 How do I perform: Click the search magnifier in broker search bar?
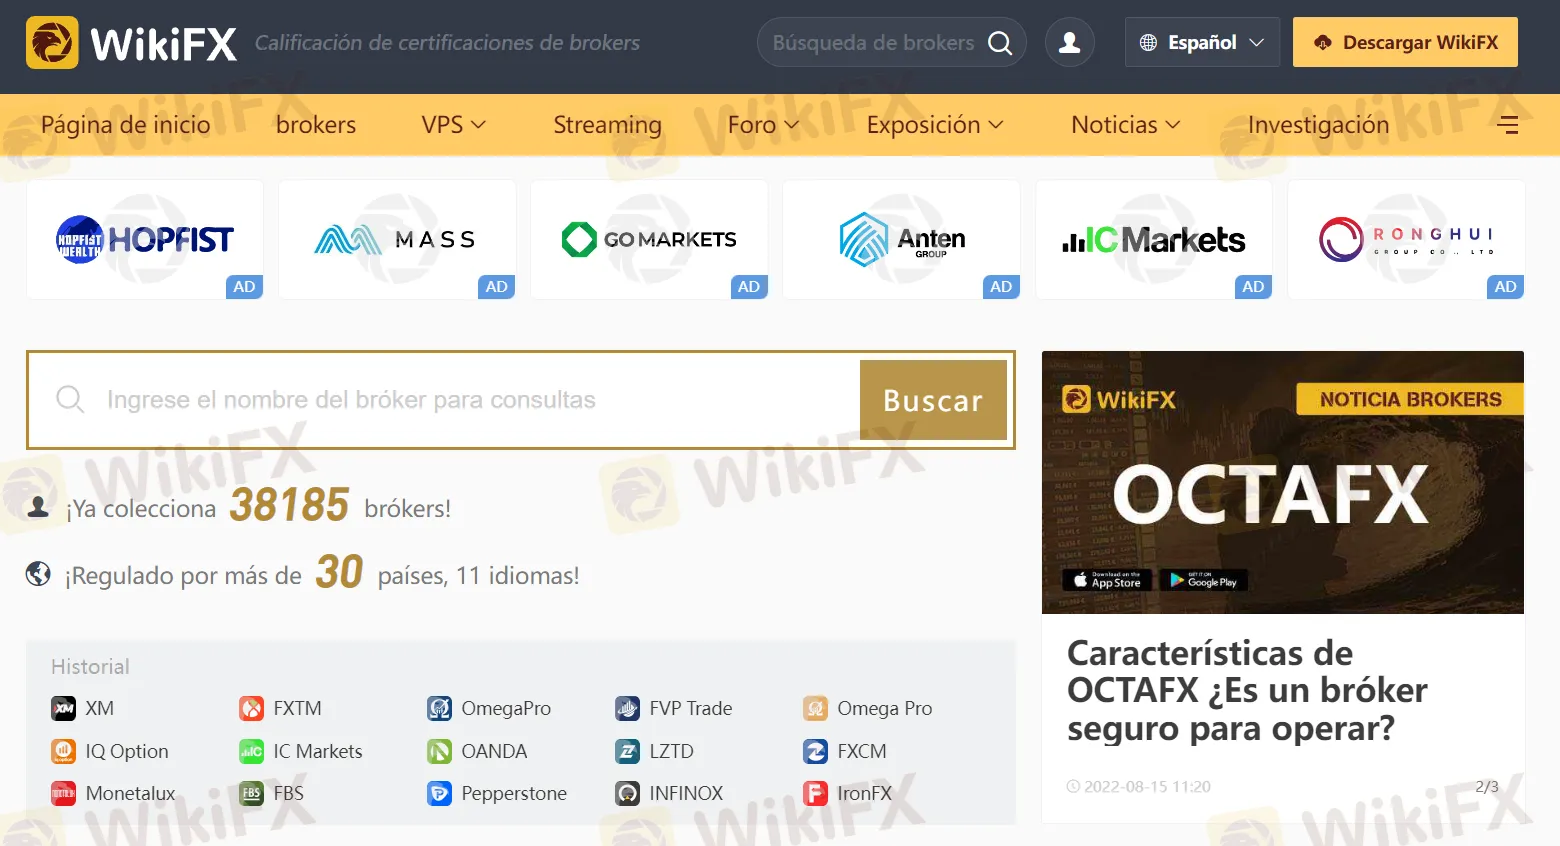[x=999, y=42]
